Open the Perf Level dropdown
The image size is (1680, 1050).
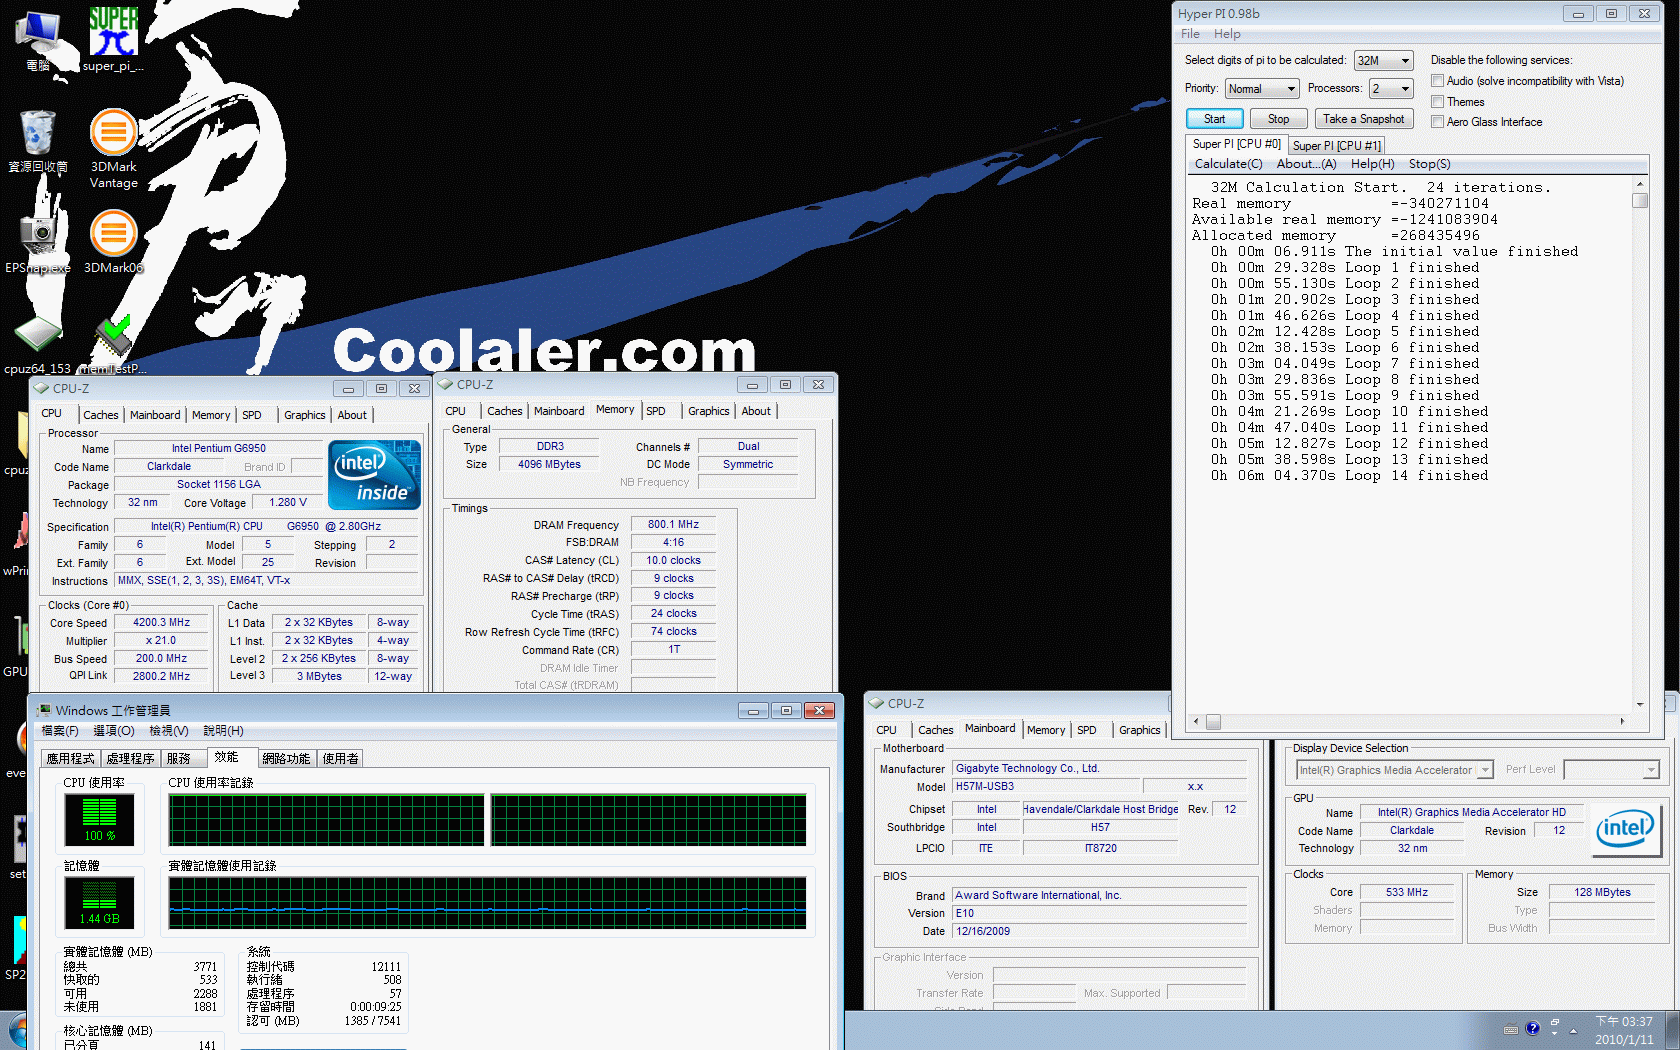1611,770
